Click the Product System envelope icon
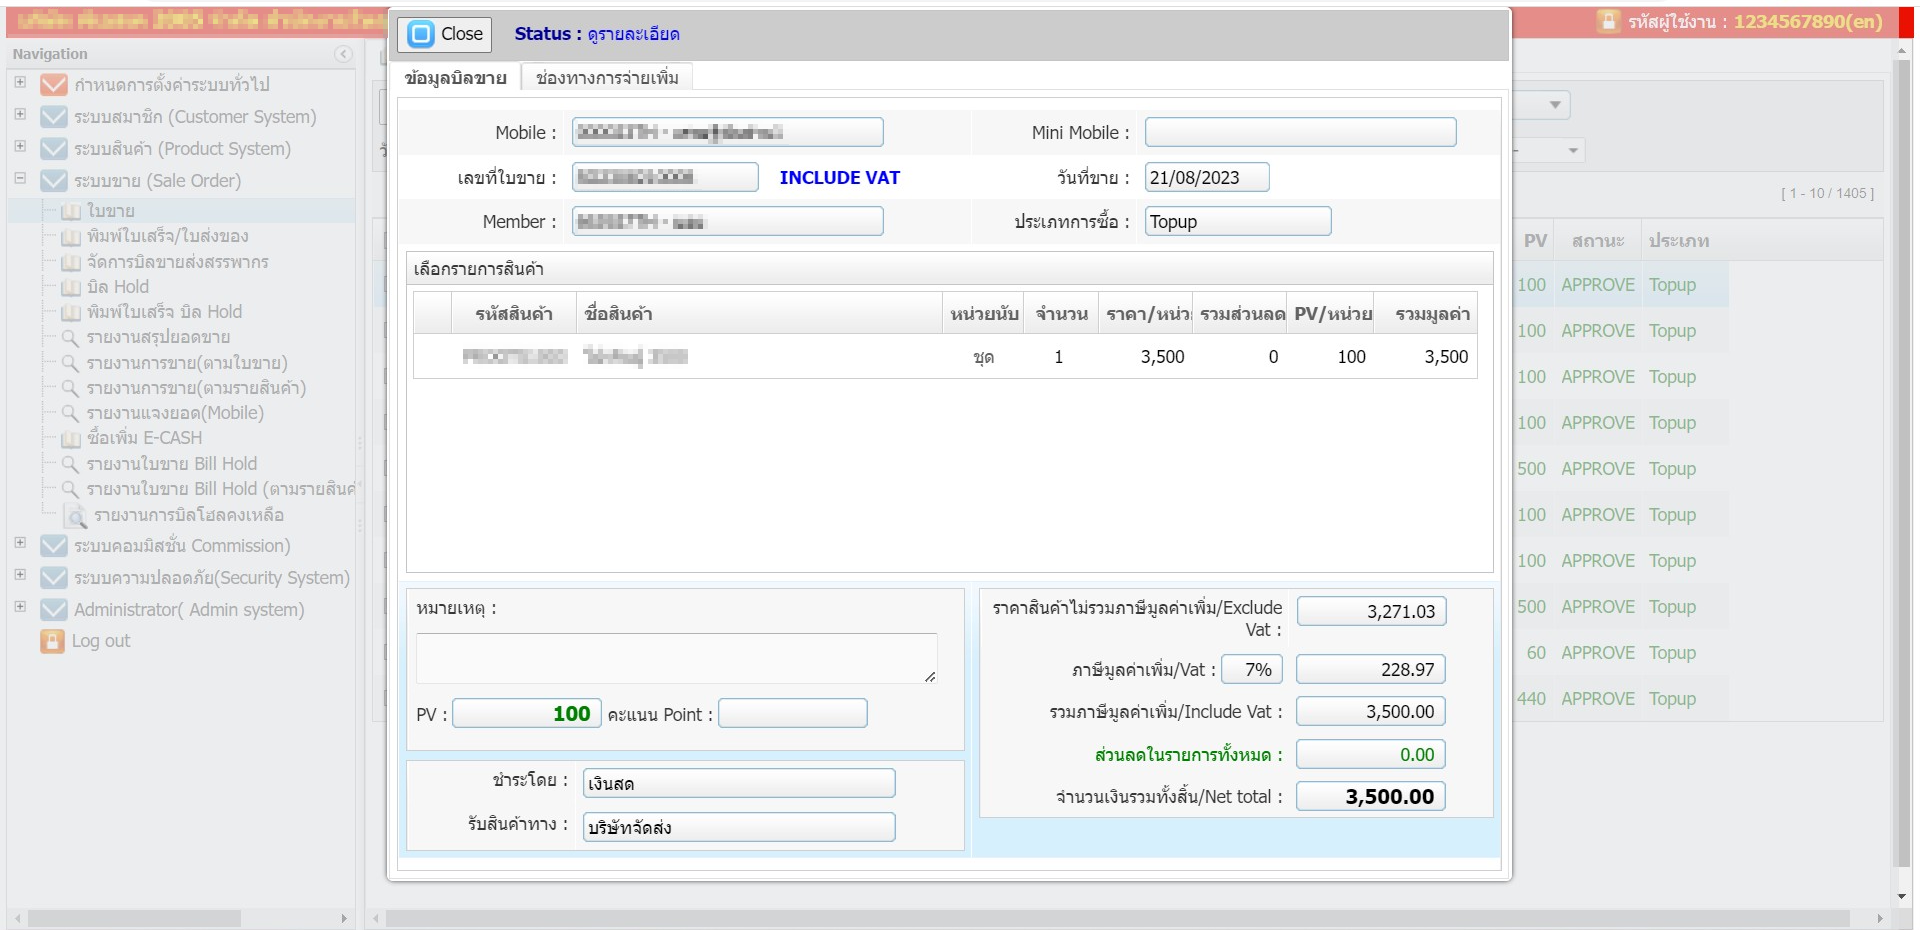 point(53,149)
